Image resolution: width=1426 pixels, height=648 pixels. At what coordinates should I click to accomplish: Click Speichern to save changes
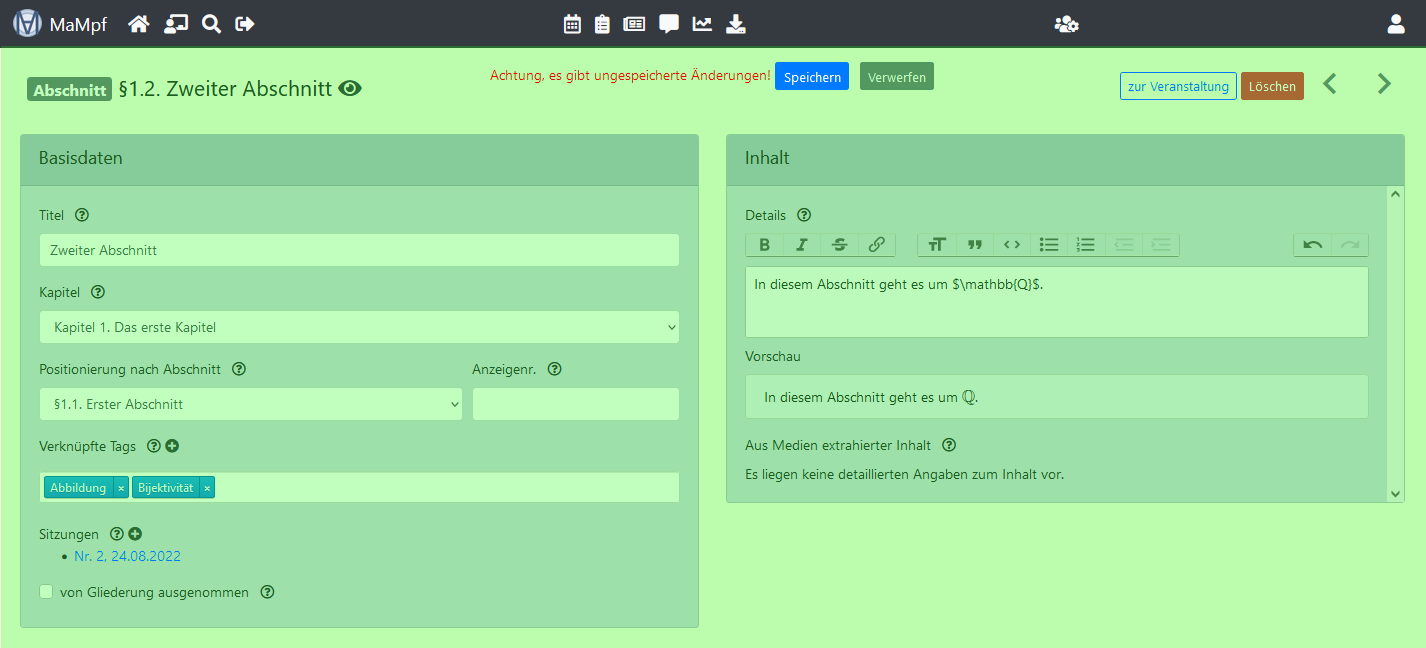812,77
